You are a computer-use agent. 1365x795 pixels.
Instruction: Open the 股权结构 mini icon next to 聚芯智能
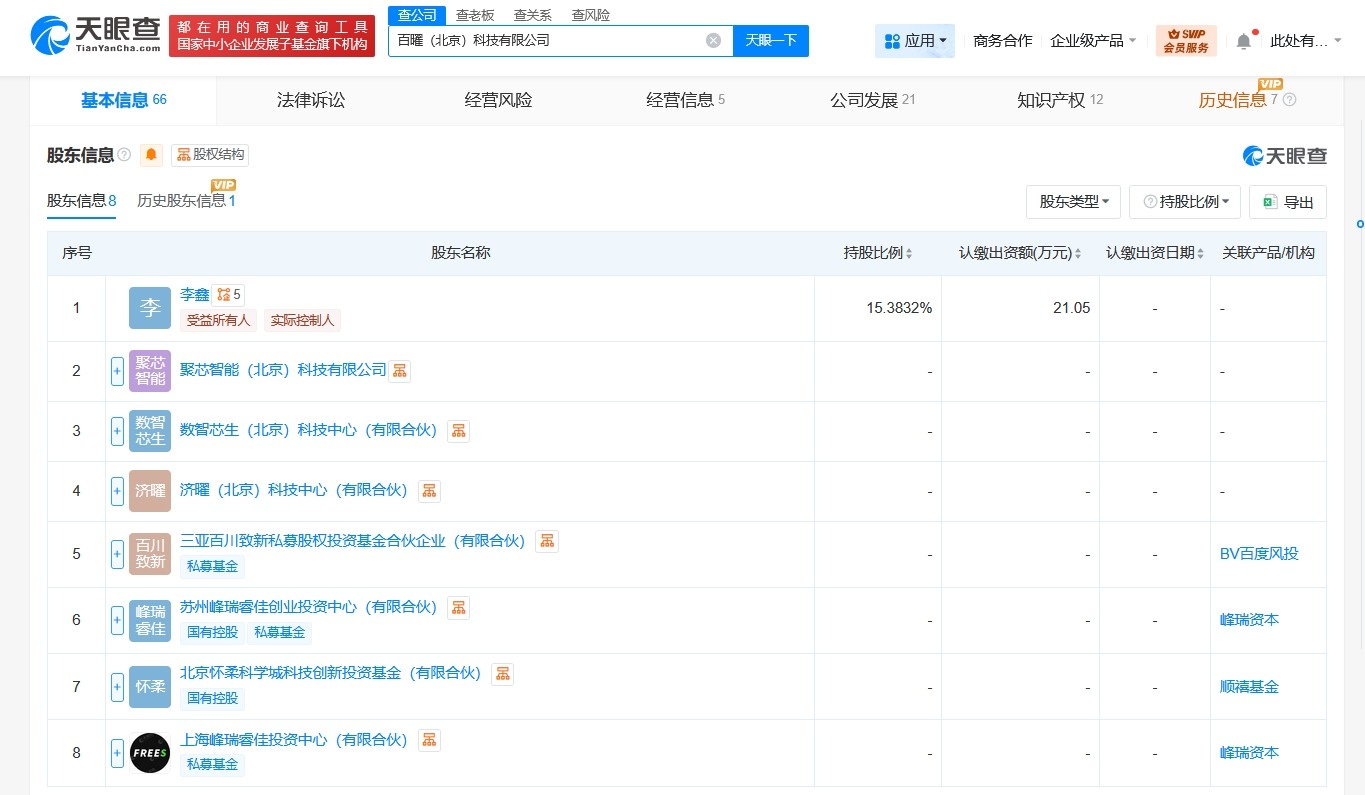tap(399, 370)
